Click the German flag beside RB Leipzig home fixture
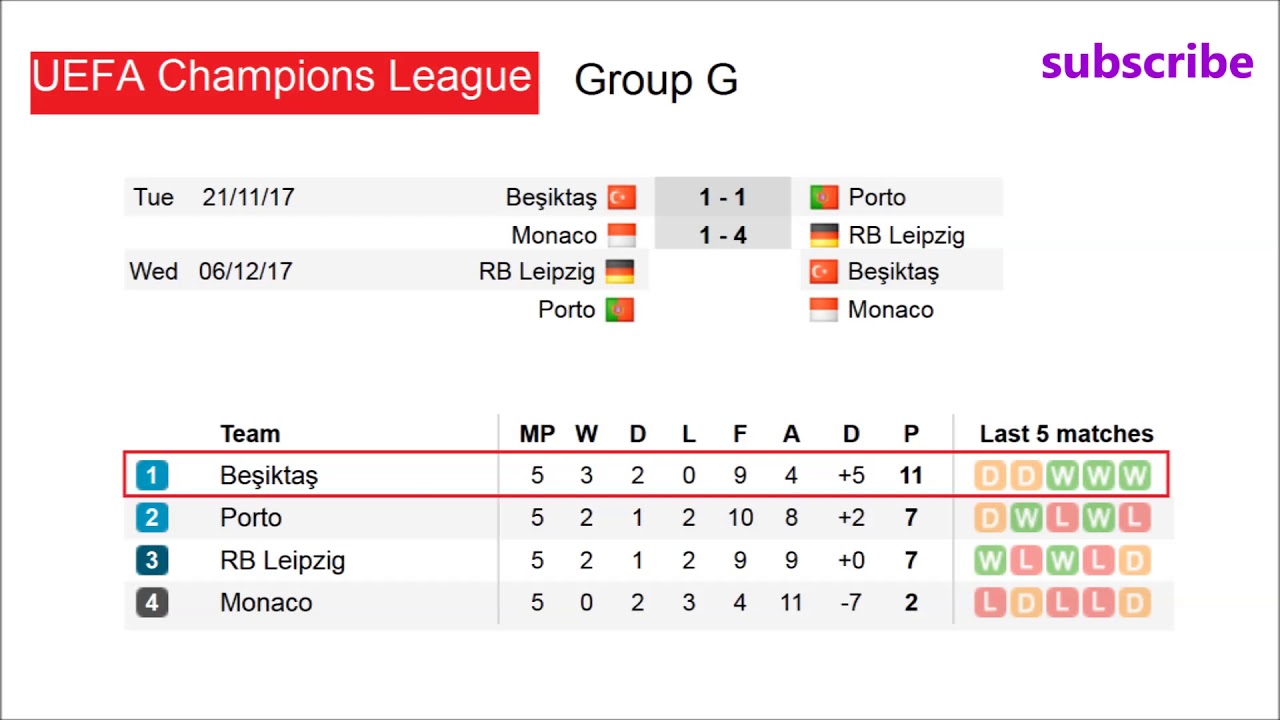Screen dimensions: 1280x720 tap(619, 271)
